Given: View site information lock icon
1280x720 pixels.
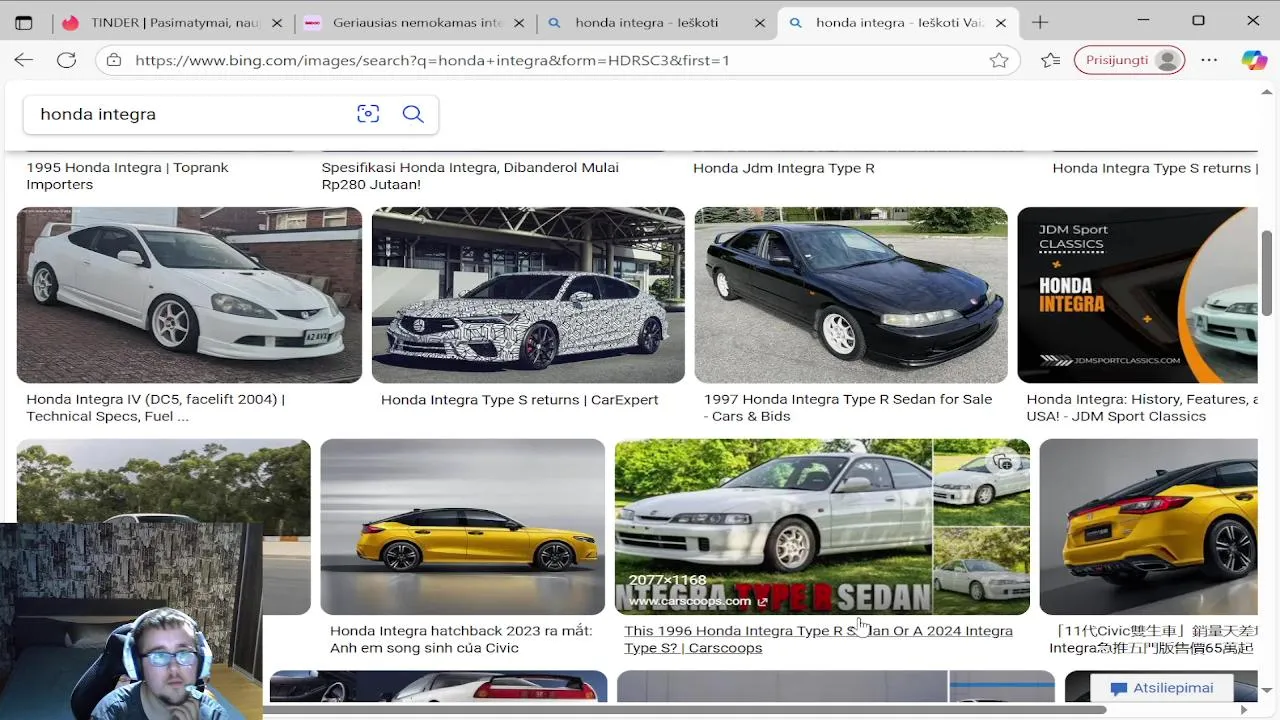Looking at the screenshot, I should click(114, 60).
